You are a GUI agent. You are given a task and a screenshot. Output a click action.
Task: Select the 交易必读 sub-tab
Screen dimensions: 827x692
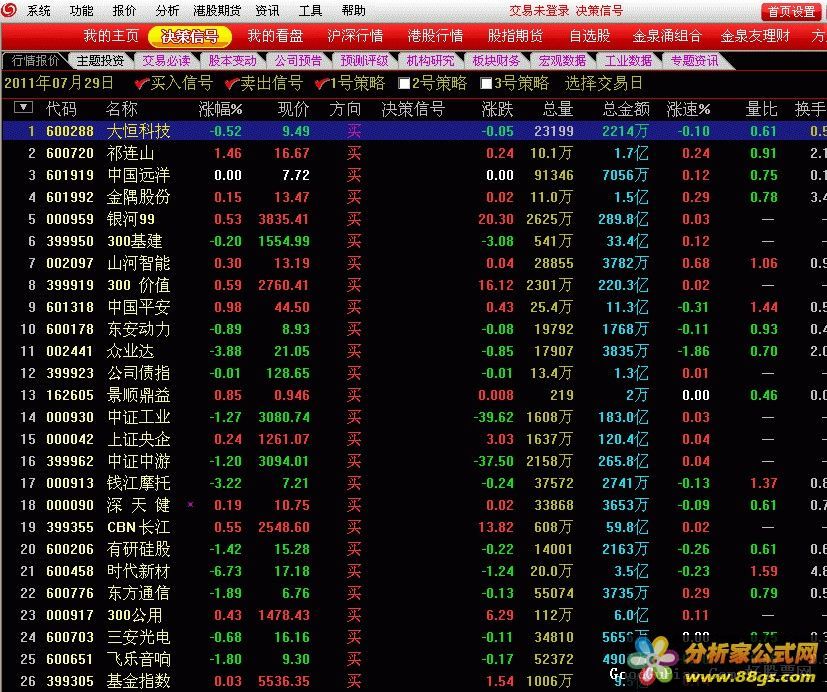(x=166, y=61)
